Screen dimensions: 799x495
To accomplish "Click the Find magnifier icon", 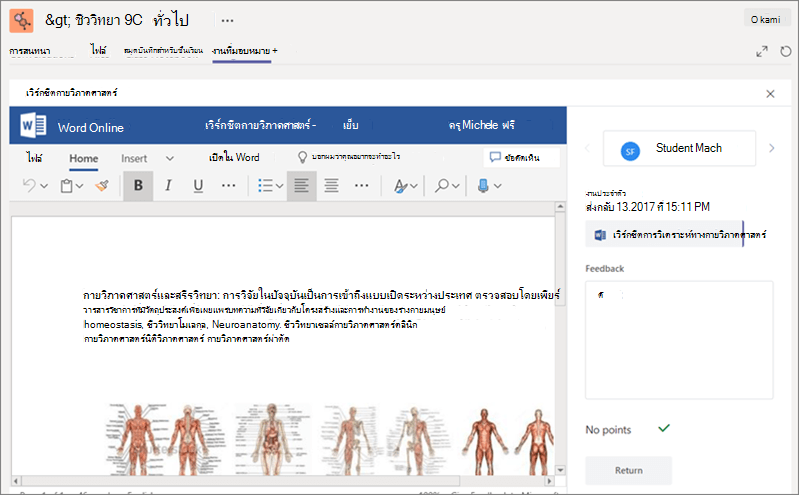I will tap(442, 186).
